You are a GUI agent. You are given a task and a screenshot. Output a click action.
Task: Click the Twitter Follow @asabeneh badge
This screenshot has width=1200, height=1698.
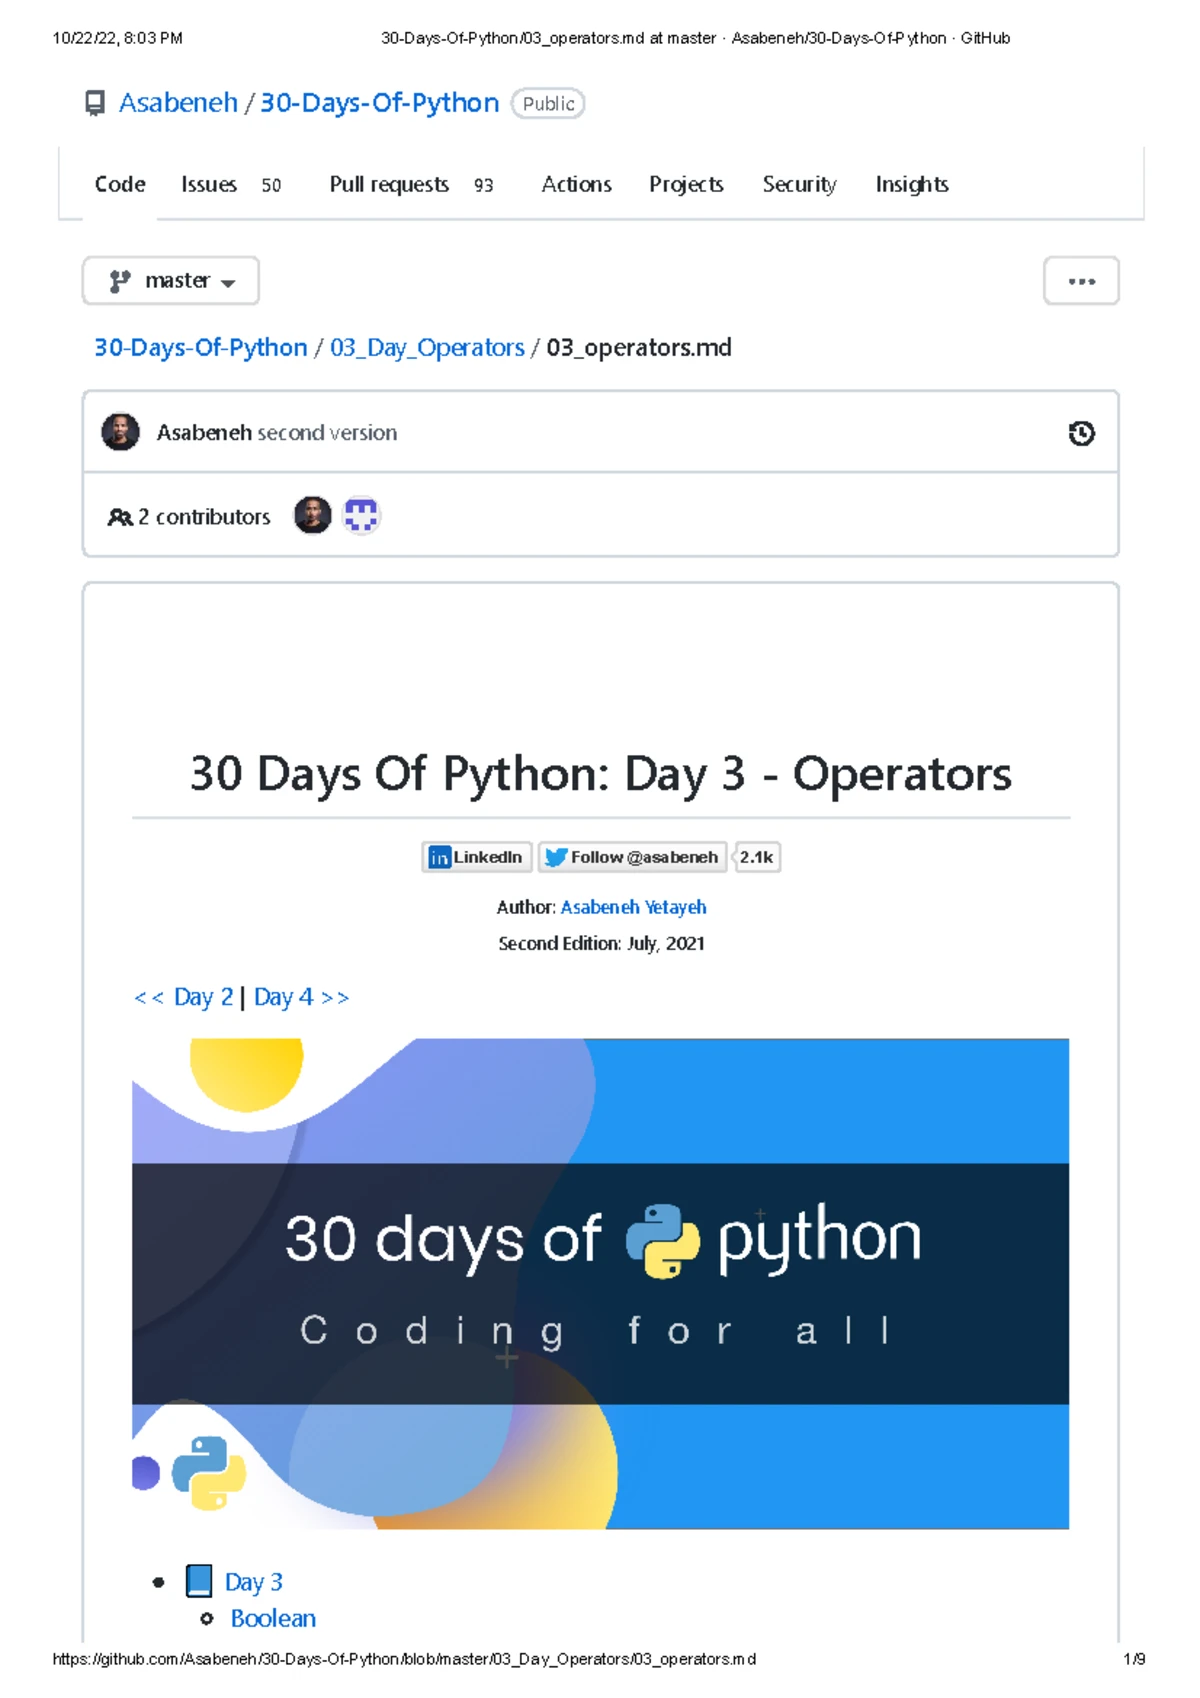pos(633,857)
